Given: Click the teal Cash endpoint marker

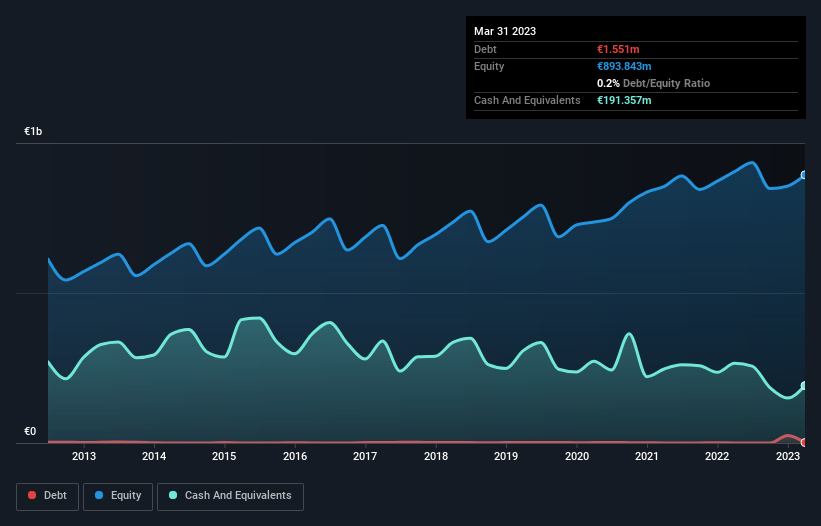Looking at the screenshot, I should (804, 386).
